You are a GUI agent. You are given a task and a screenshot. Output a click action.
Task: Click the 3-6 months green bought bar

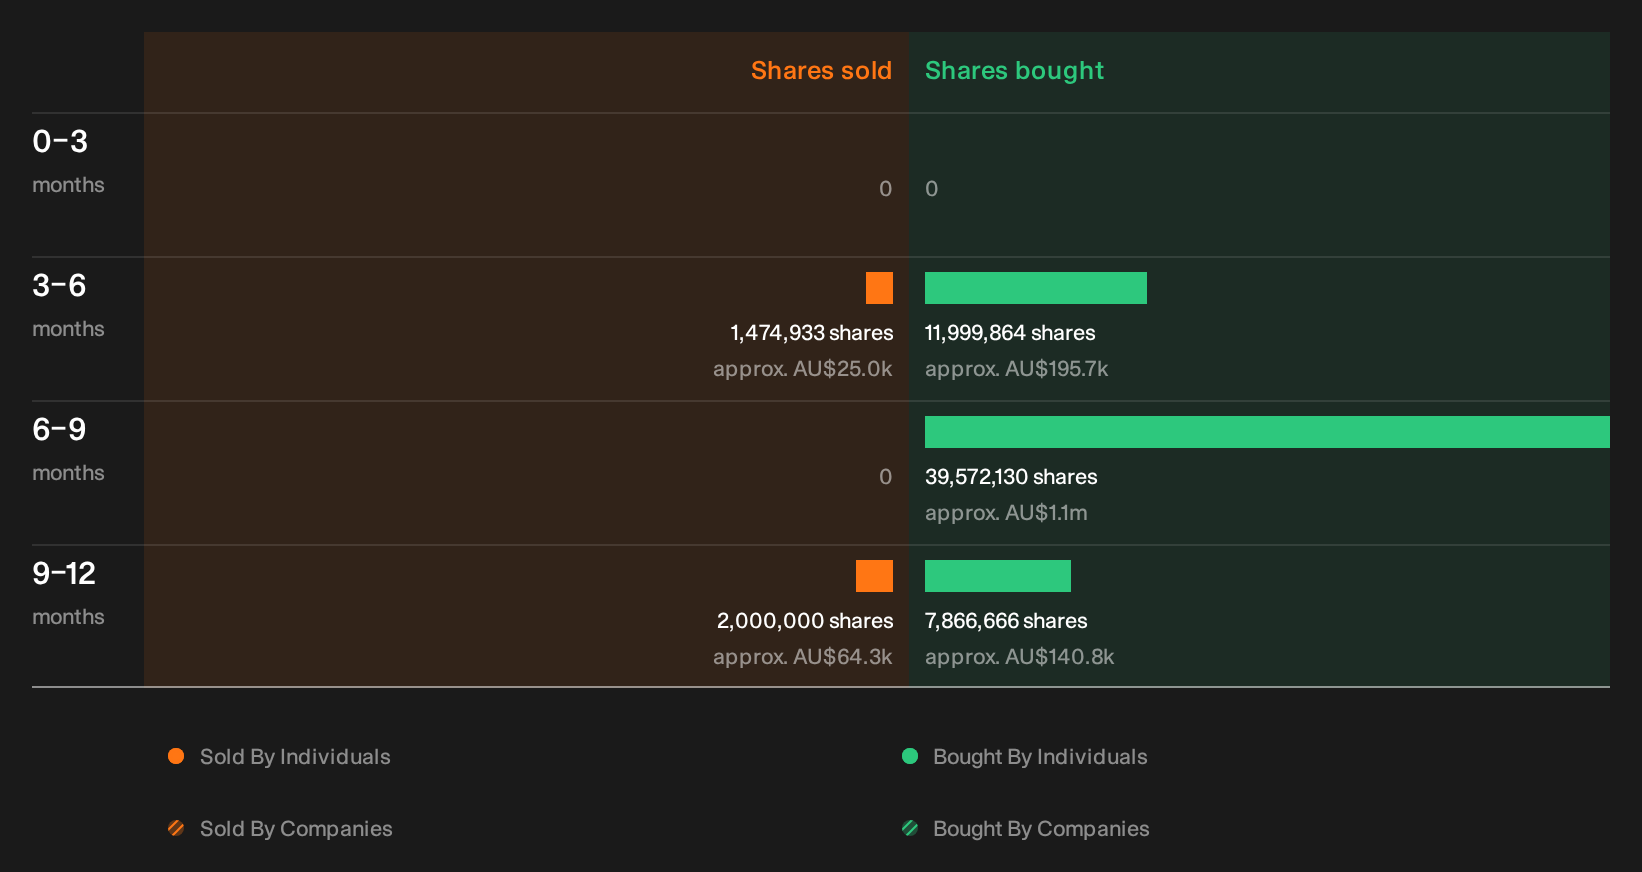tap(1036, 288)
